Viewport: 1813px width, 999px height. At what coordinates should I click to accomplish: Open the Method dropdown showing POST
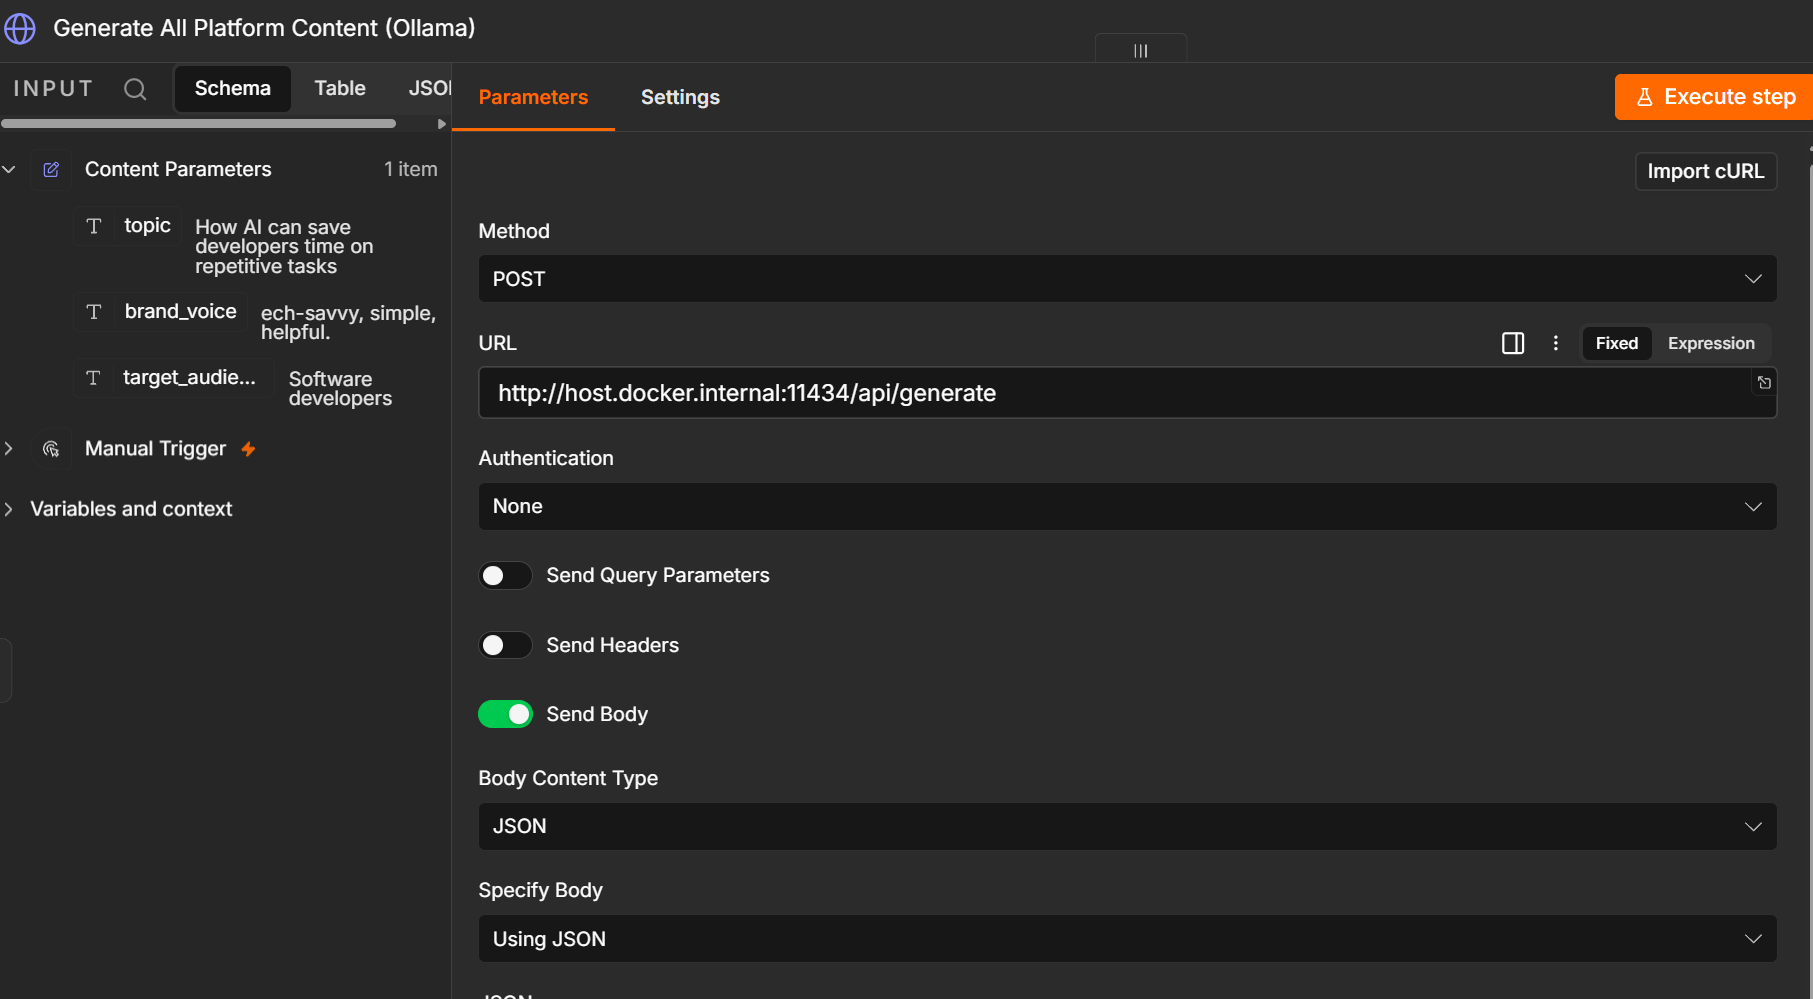pos(1127,279)
